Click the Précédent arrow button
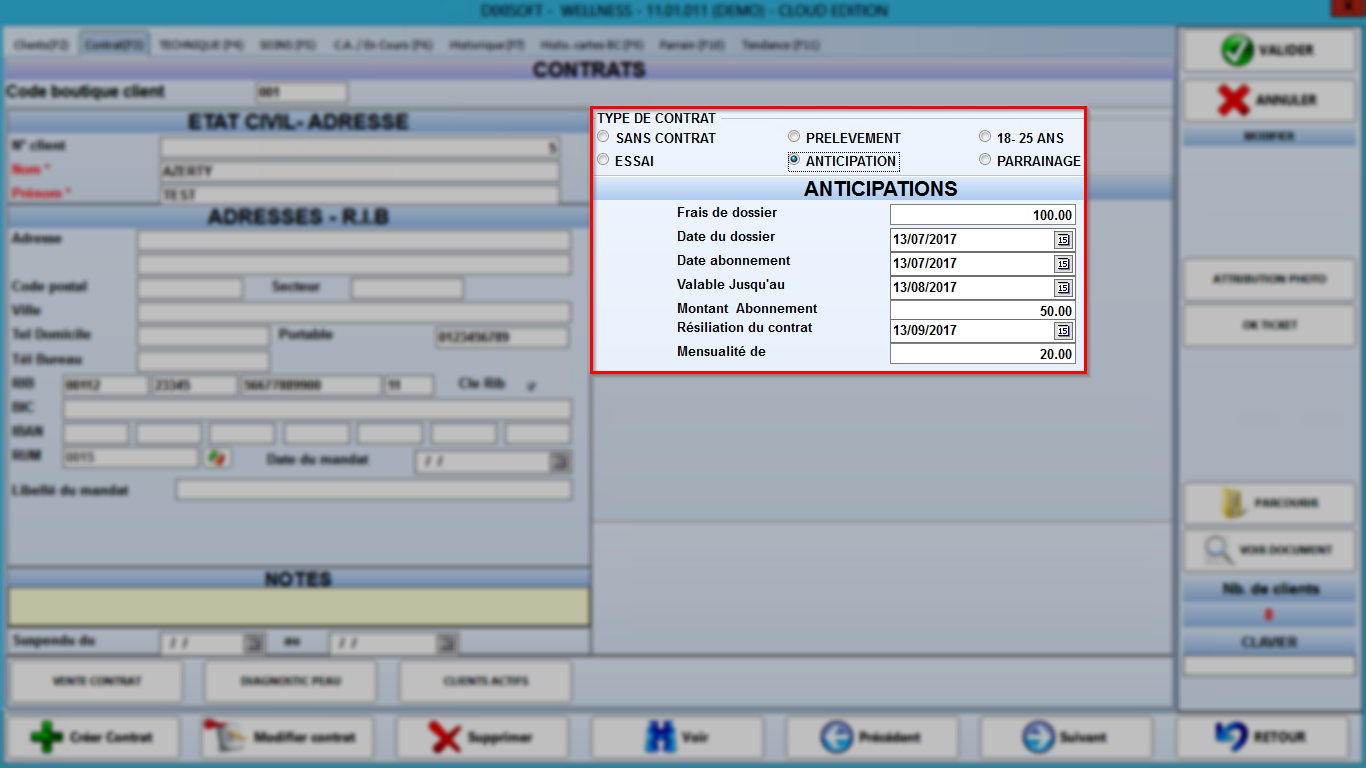The height and width of the screenshot is (768, 1366). point(871,737)
